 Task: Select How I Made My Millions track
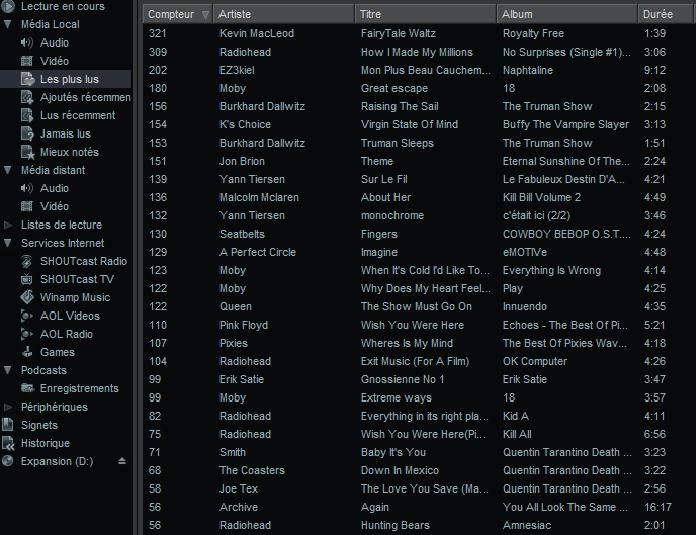point(417,52)
